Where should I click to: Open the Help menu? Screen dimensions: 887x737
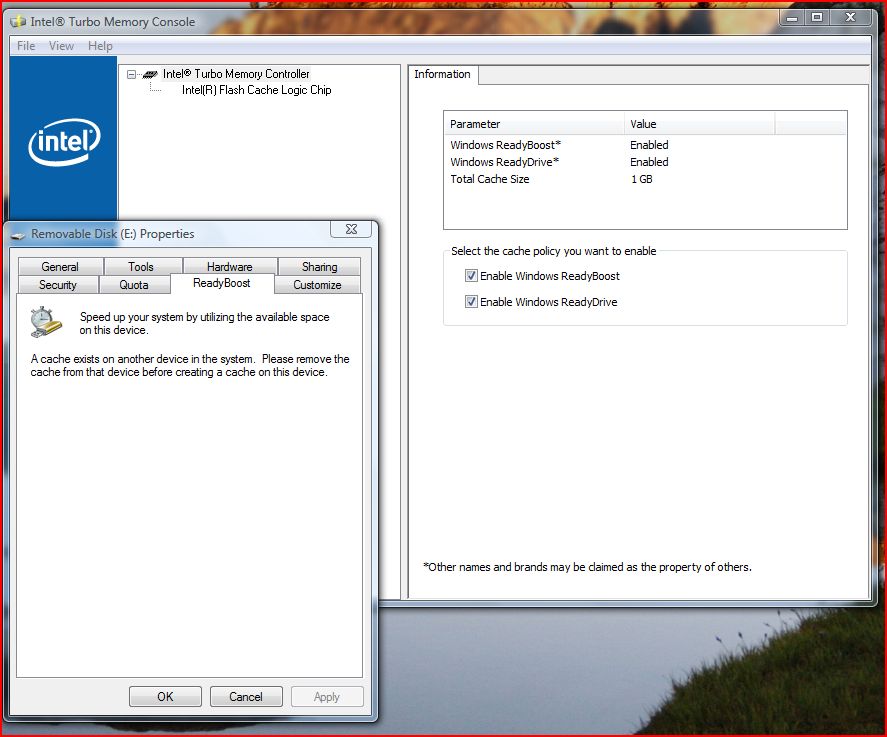coord(100,46)
